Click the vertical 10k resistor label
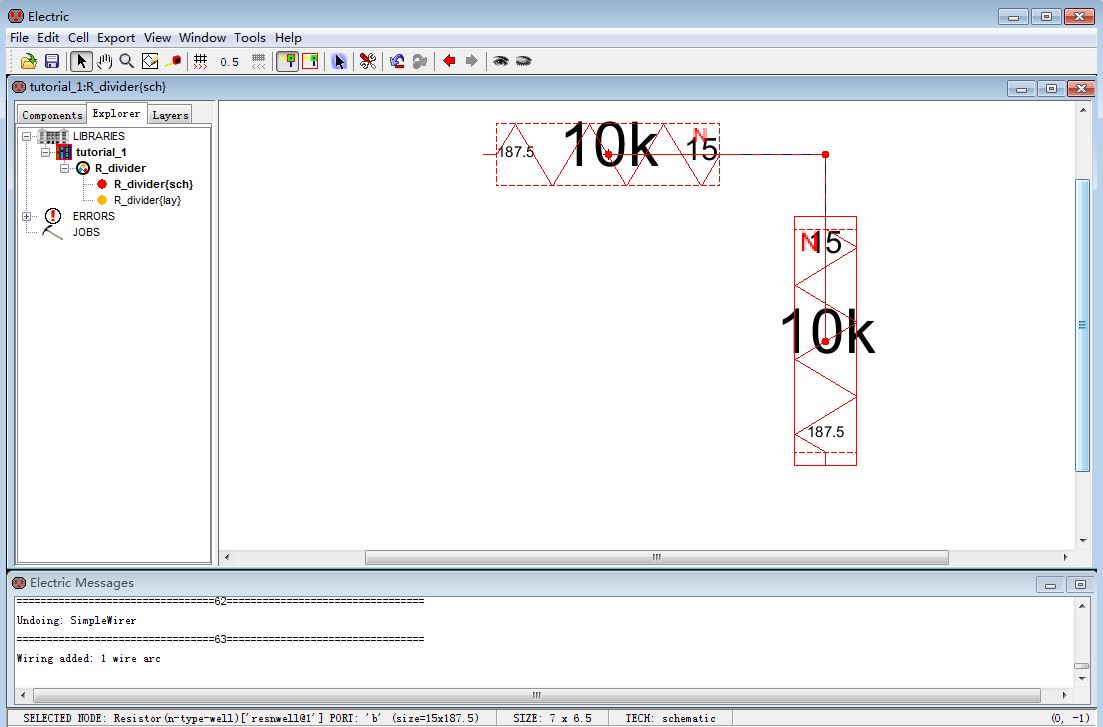This screenshot has height=727, width=1103. point(826,333)
